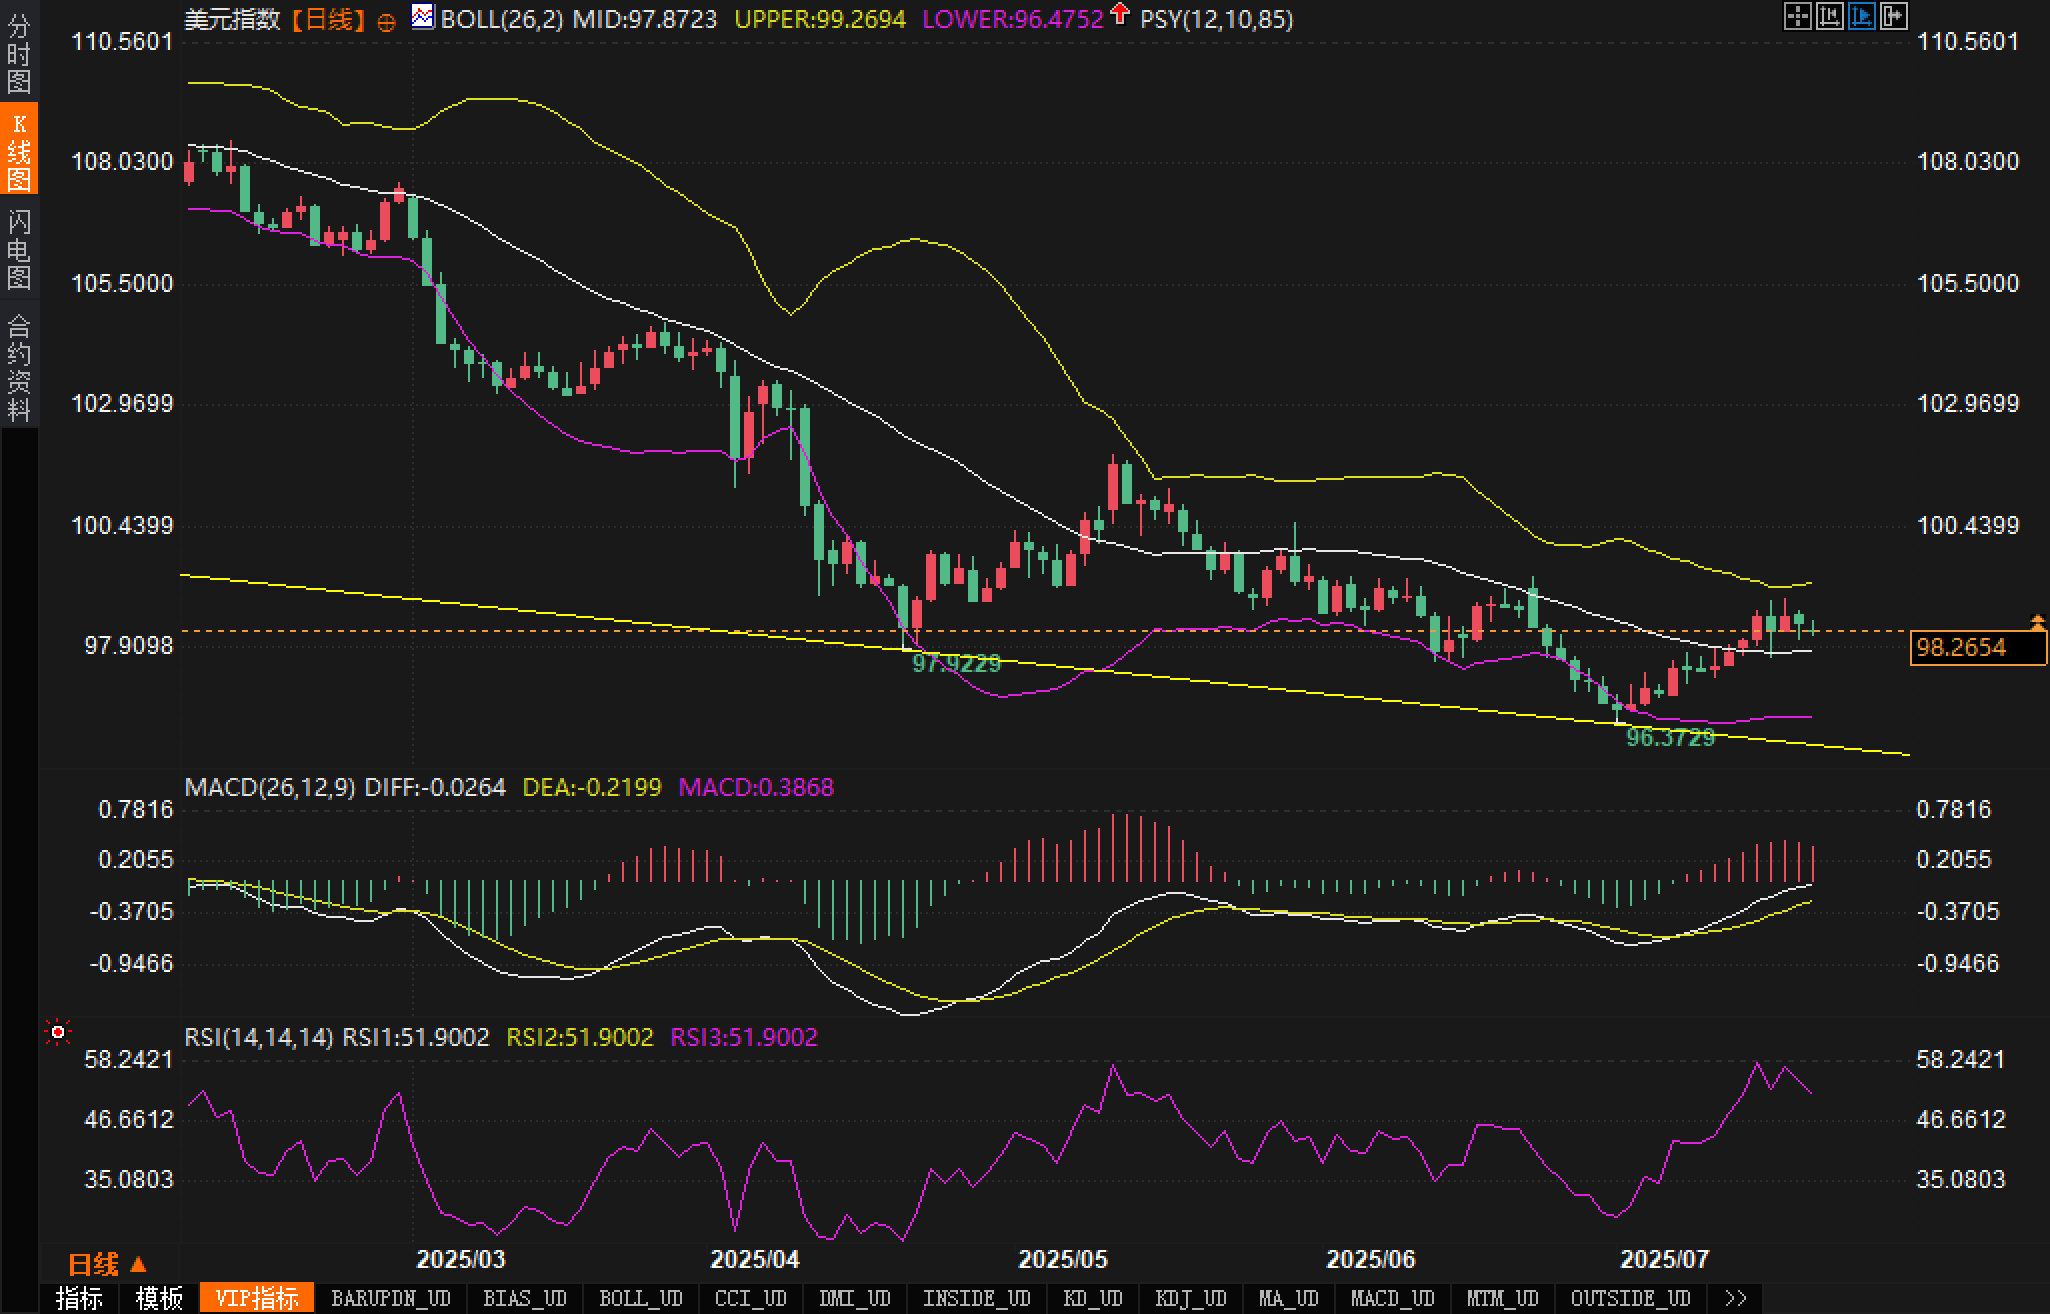Select the 模板 bottom tab
The width and height of the screenshot is (2050, 1314).
[x=159, y=1298]
